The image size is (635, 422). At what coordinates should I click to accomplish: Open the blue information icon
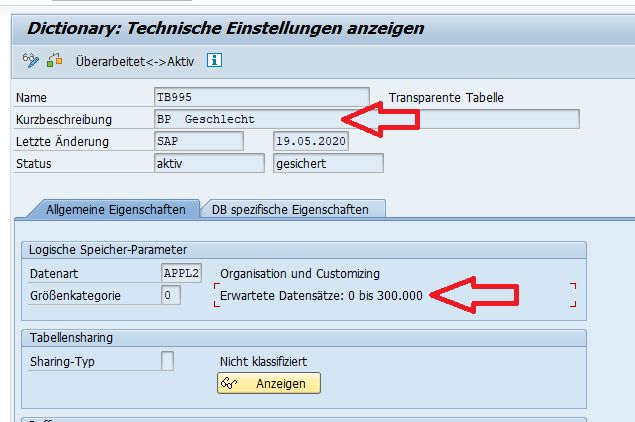pos(214,60)
